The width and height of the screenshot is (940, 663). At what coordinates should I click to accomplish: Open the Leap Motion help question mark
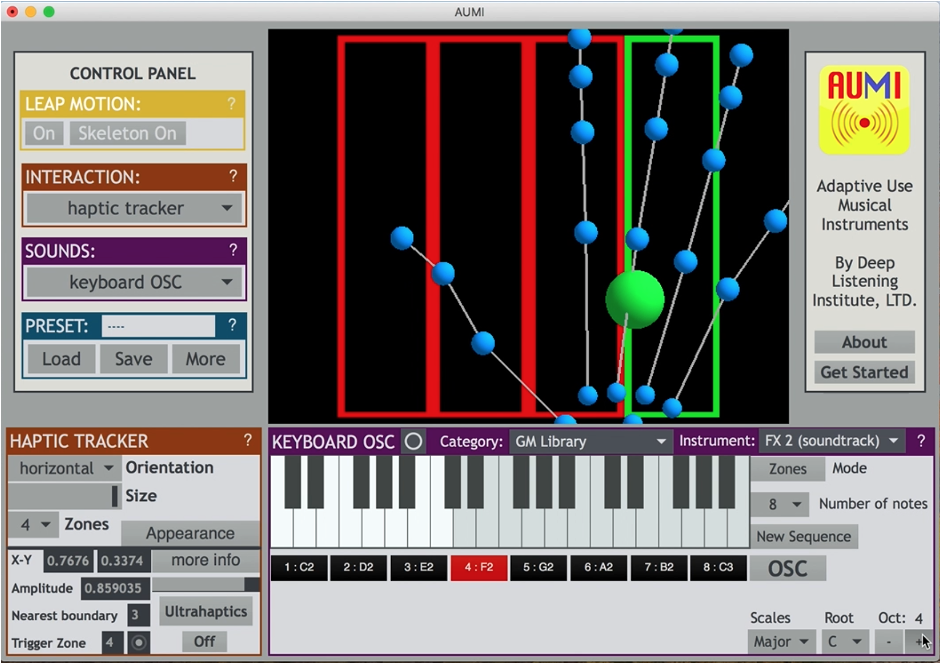231,104
